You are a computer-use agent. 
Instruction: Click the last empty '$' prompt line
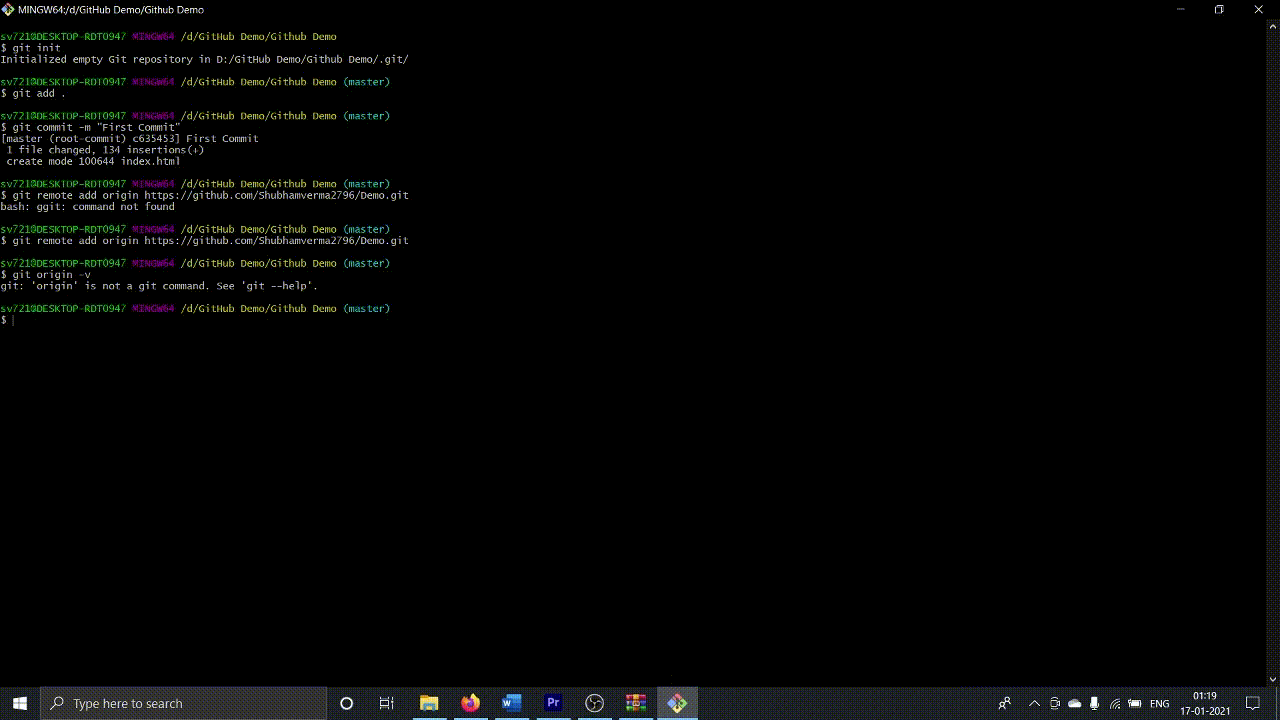click(x=8, y=320)
